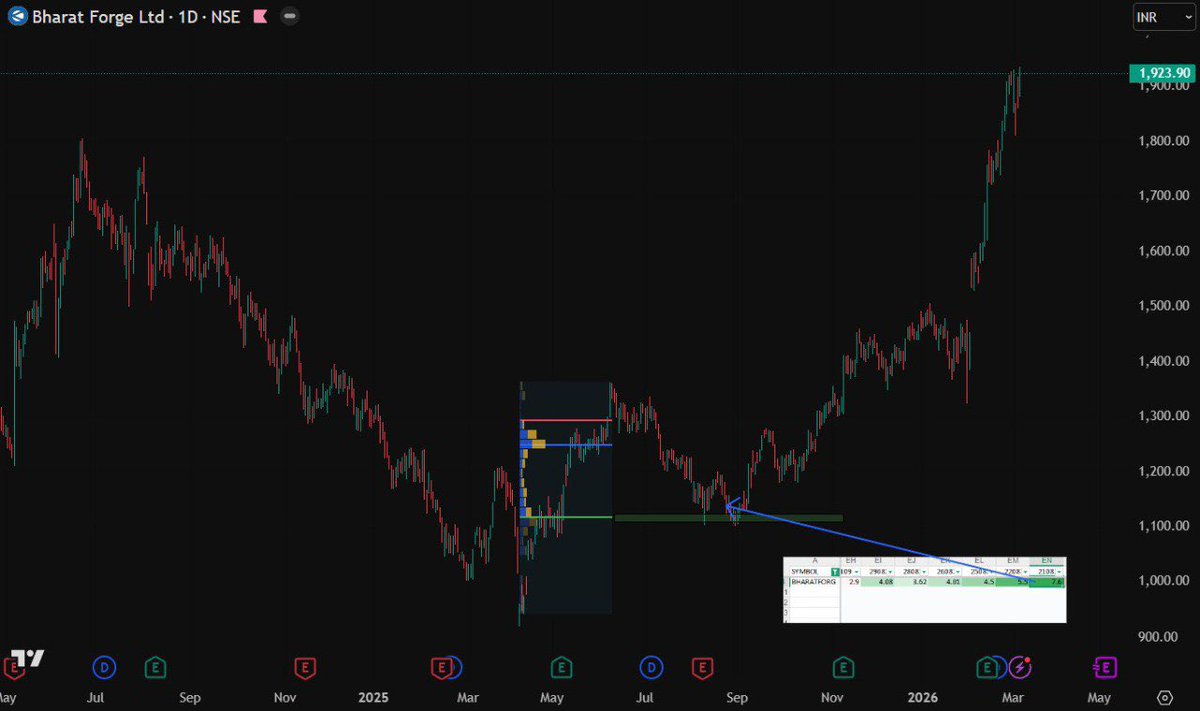Click the 1,900.00 price axis label
The height and width of the screenshot is (711, 1200).
coord(1164,87)
